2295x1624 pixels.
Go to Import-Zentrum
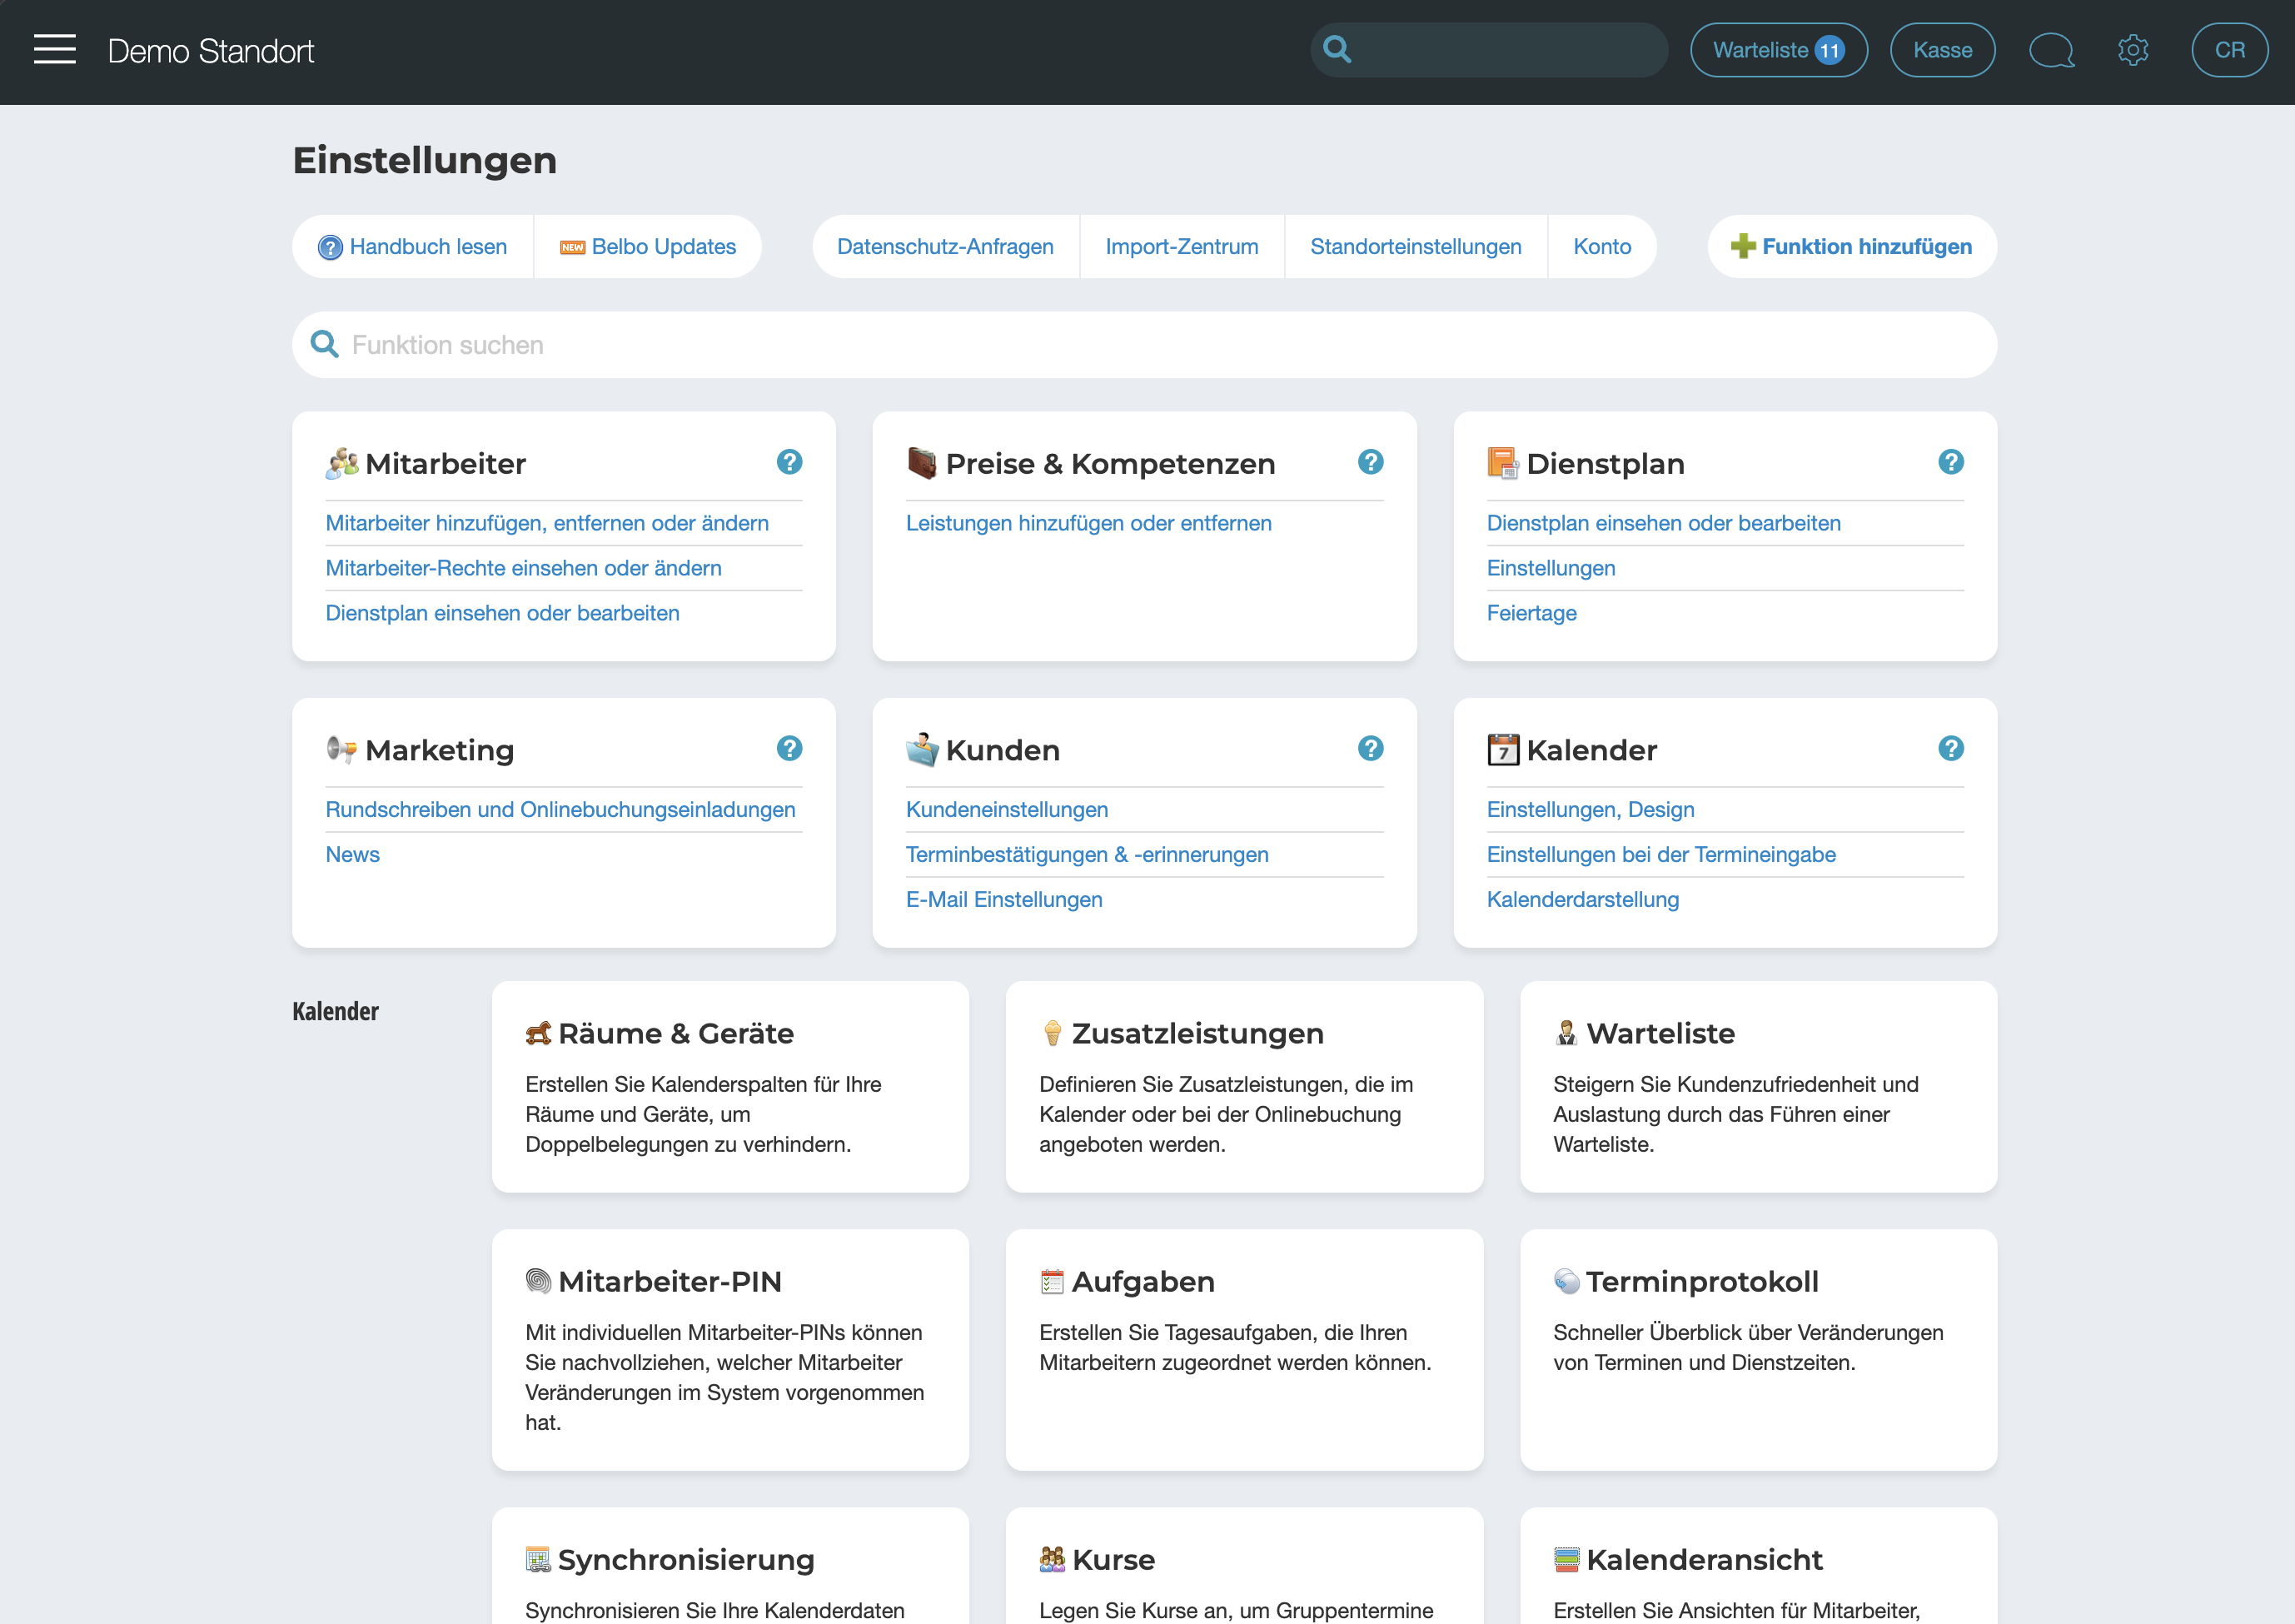tap(1181, 246)
